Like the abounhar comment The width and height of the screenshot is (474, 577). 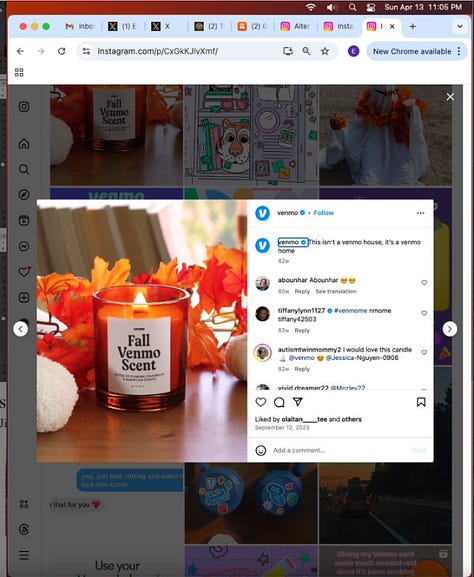point(424,283)
